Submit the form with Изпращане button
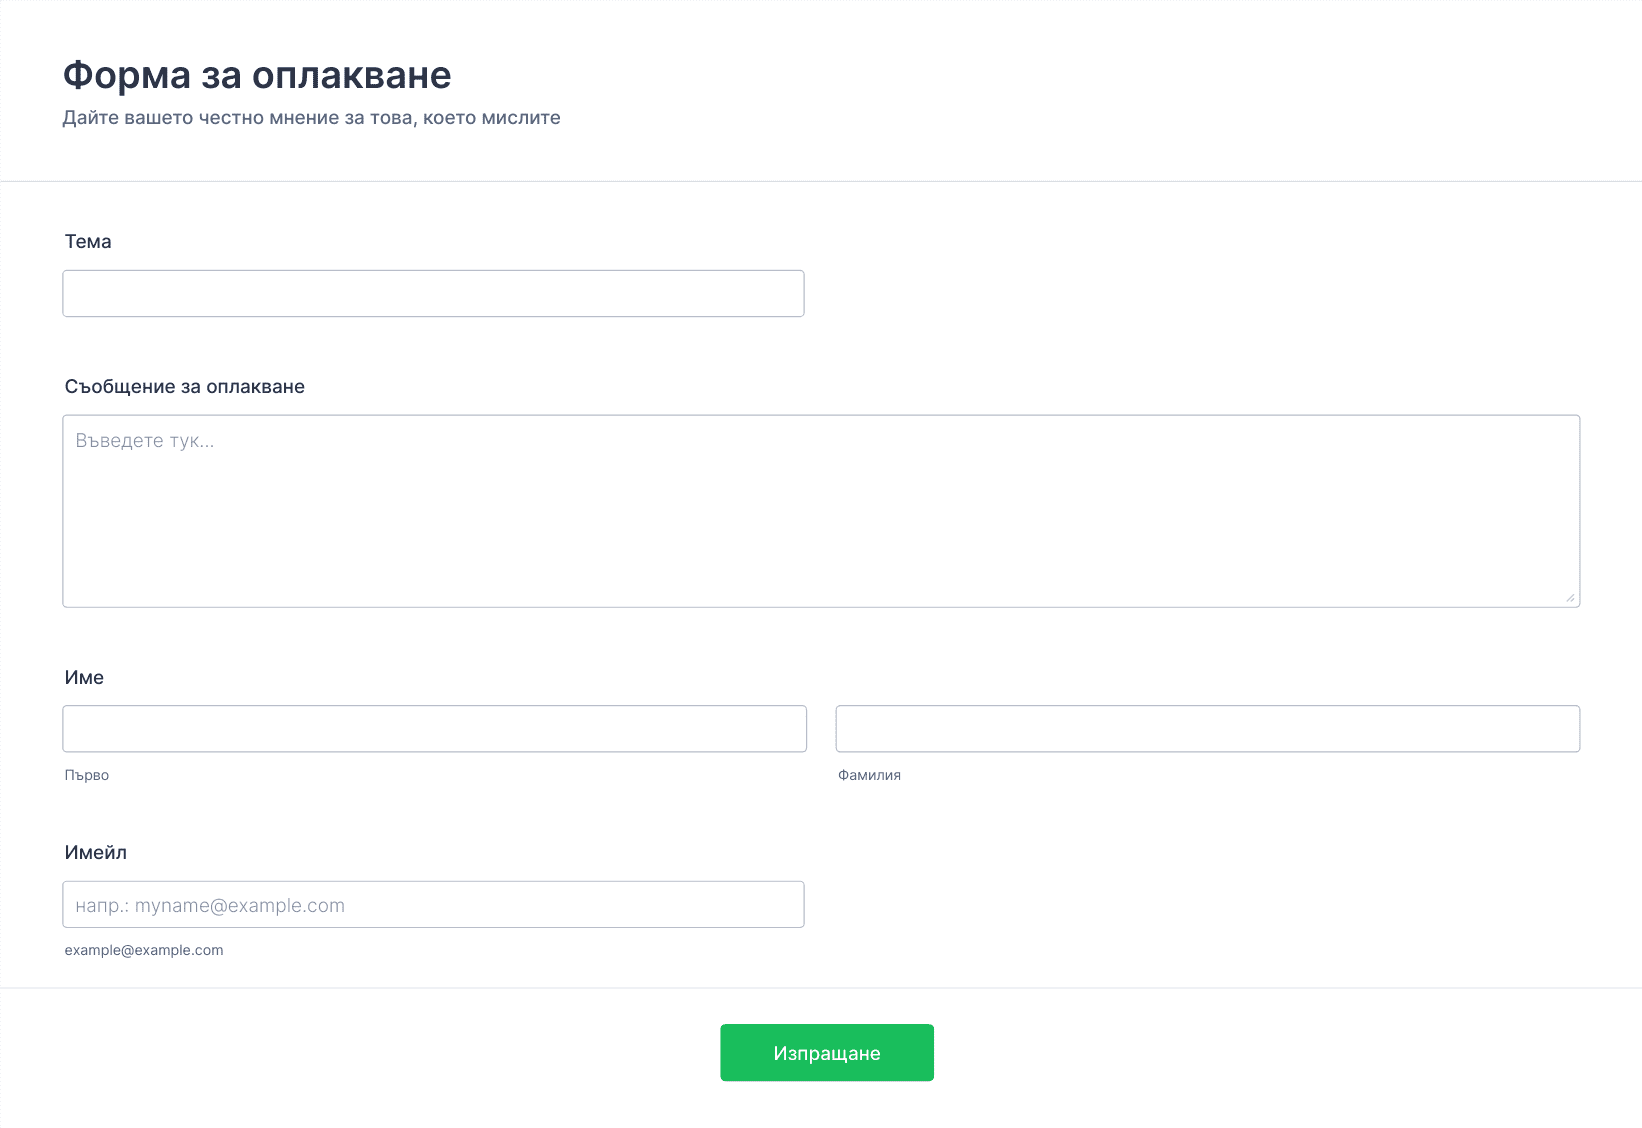 click(x=827, y=1052)
